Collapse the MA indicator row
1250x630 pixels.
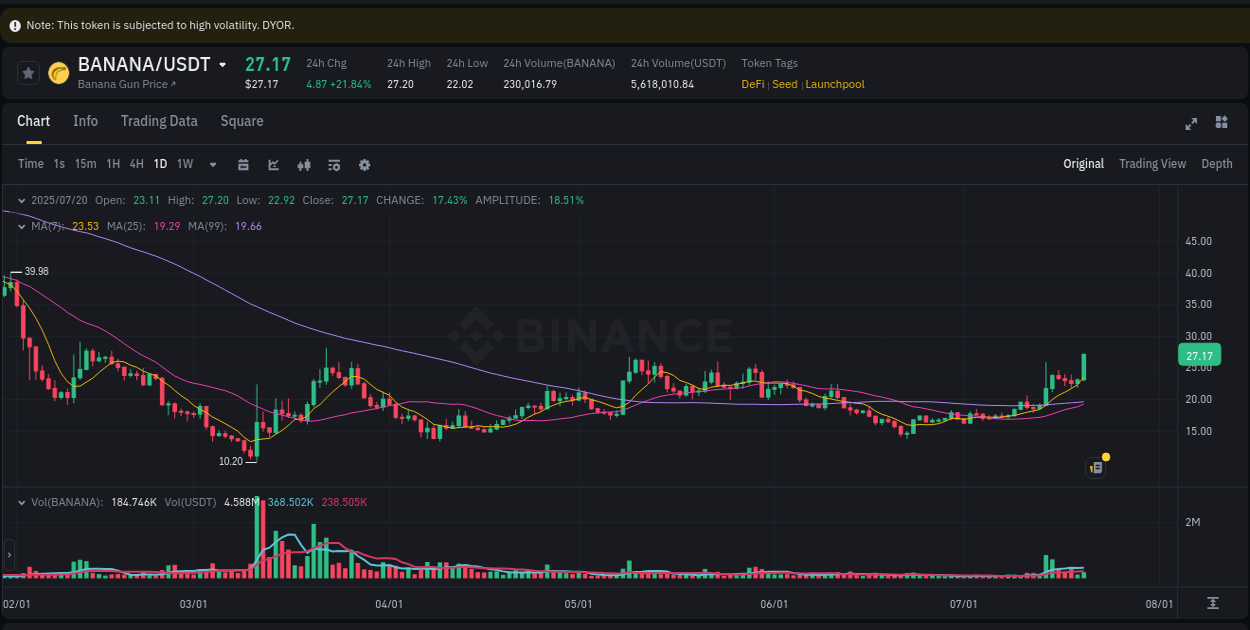[x=21, y=226]
